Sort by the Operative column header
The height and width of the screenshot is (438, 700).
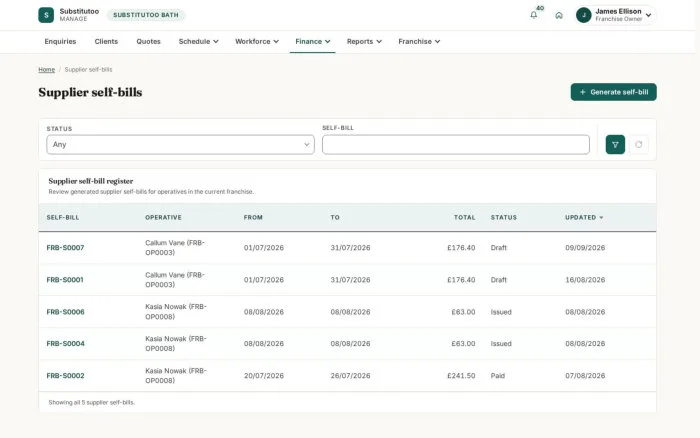tap(163, 217)
